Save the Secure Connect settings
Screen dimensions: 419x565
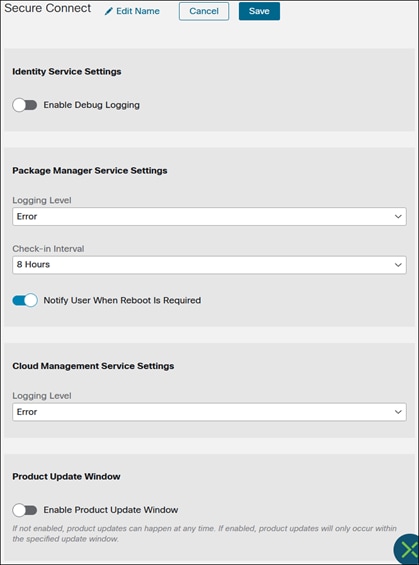tap(259, 11)
